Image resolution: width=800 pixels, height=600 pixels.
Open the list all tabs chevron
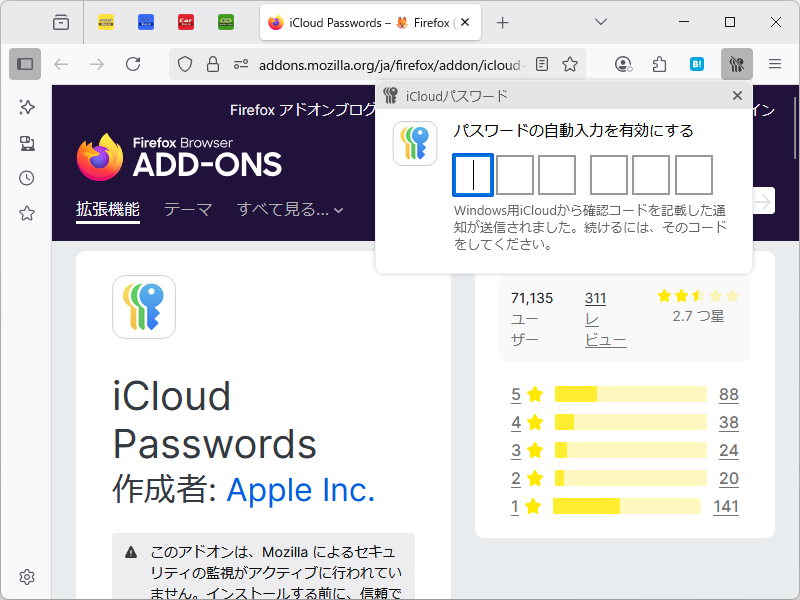pos(600,22)
